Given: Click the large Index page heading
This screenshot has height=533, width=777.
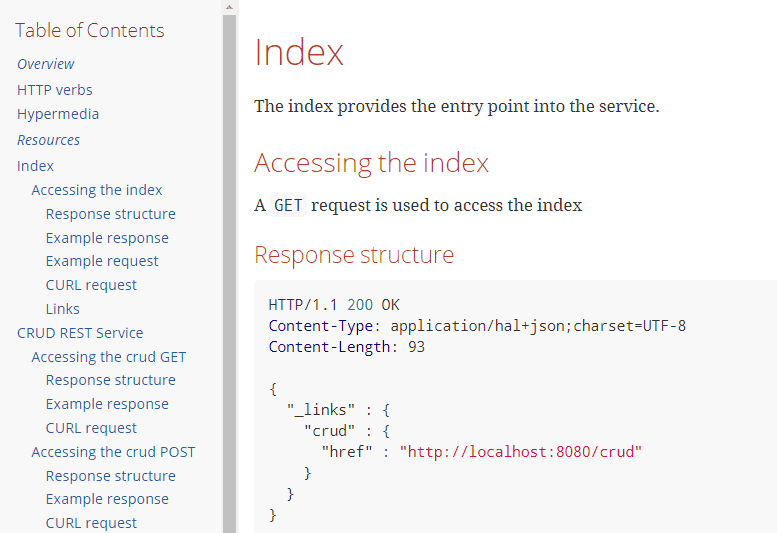Looking at the screenshot, I should [x=299, y=53].
